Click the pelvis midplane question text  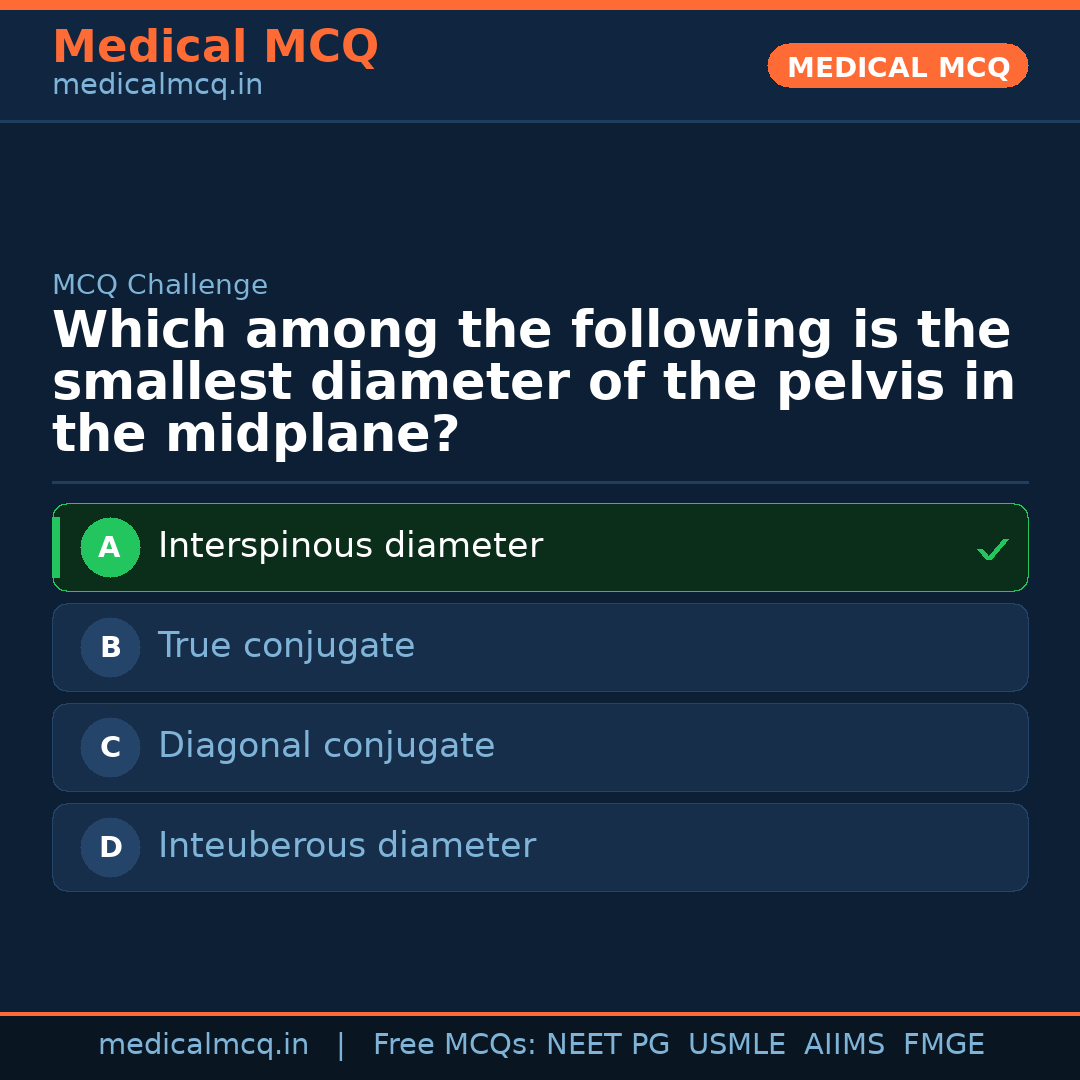click(x=533, y=383)
